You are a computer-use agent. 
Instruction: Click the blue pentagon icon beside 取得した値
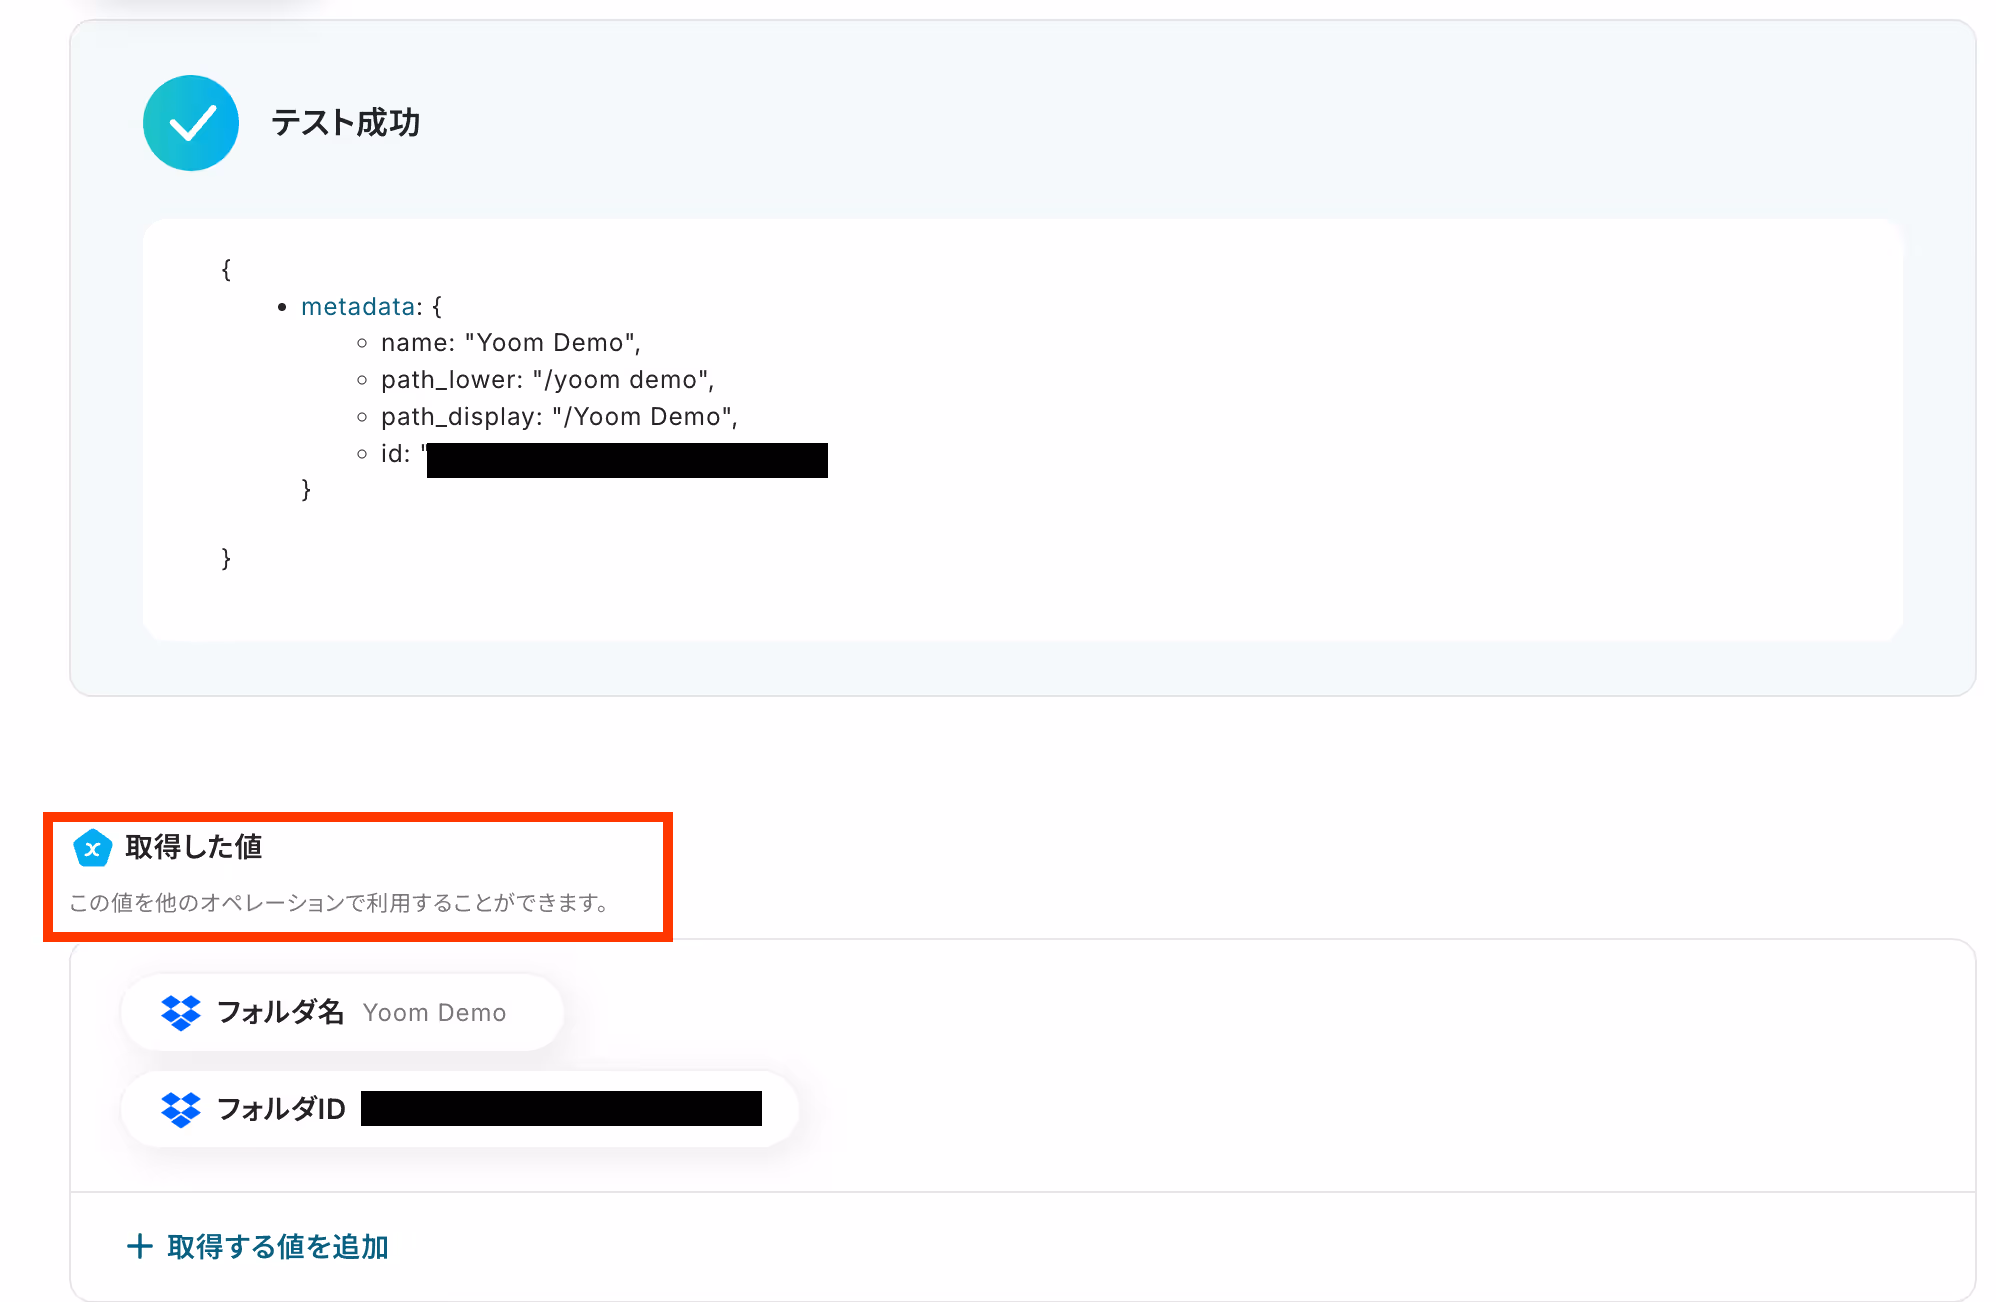point(92,848)
